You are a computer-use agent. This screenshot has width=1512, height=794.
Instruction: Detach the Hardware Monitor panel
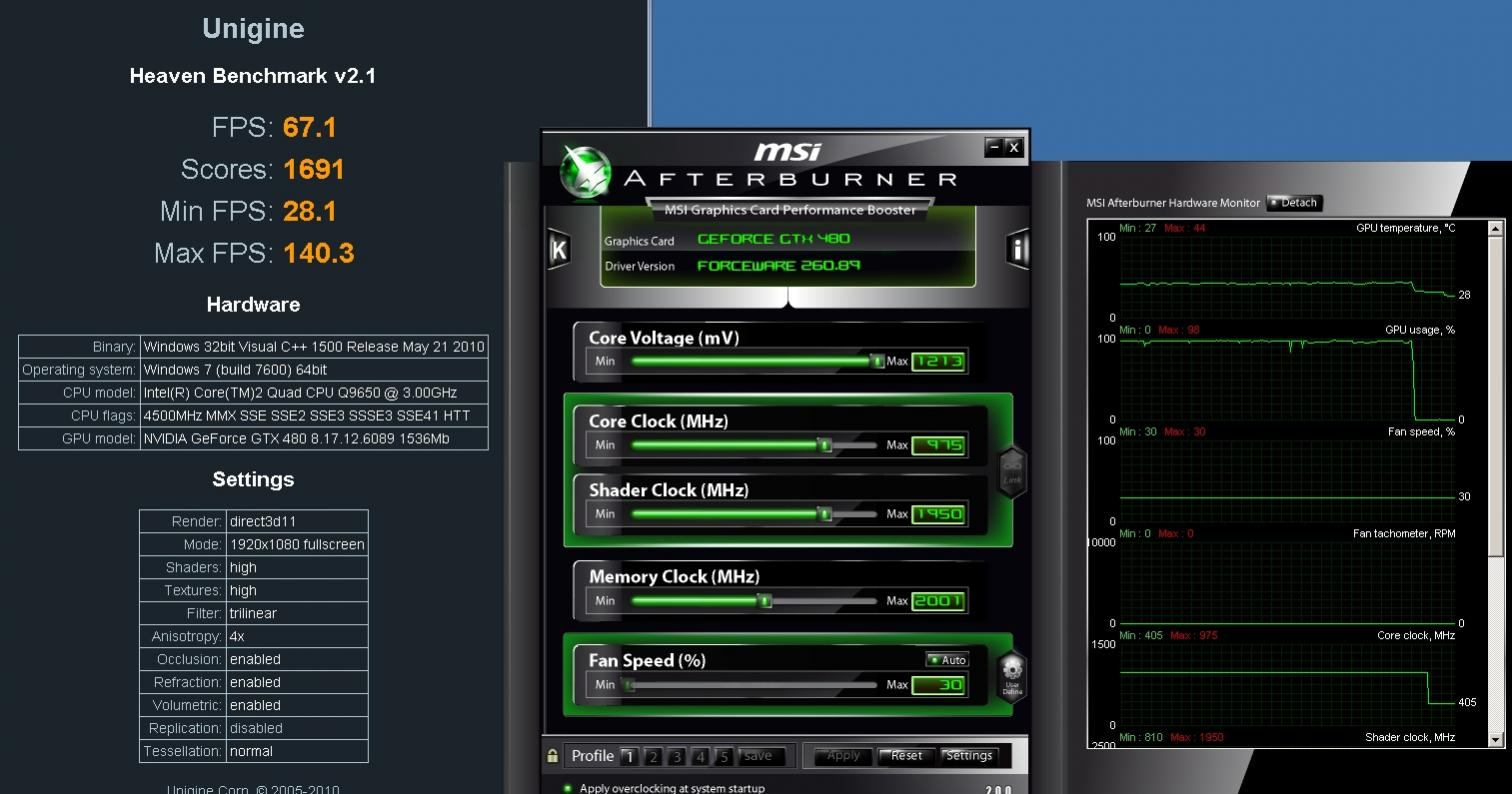(x=1294, y=203)
